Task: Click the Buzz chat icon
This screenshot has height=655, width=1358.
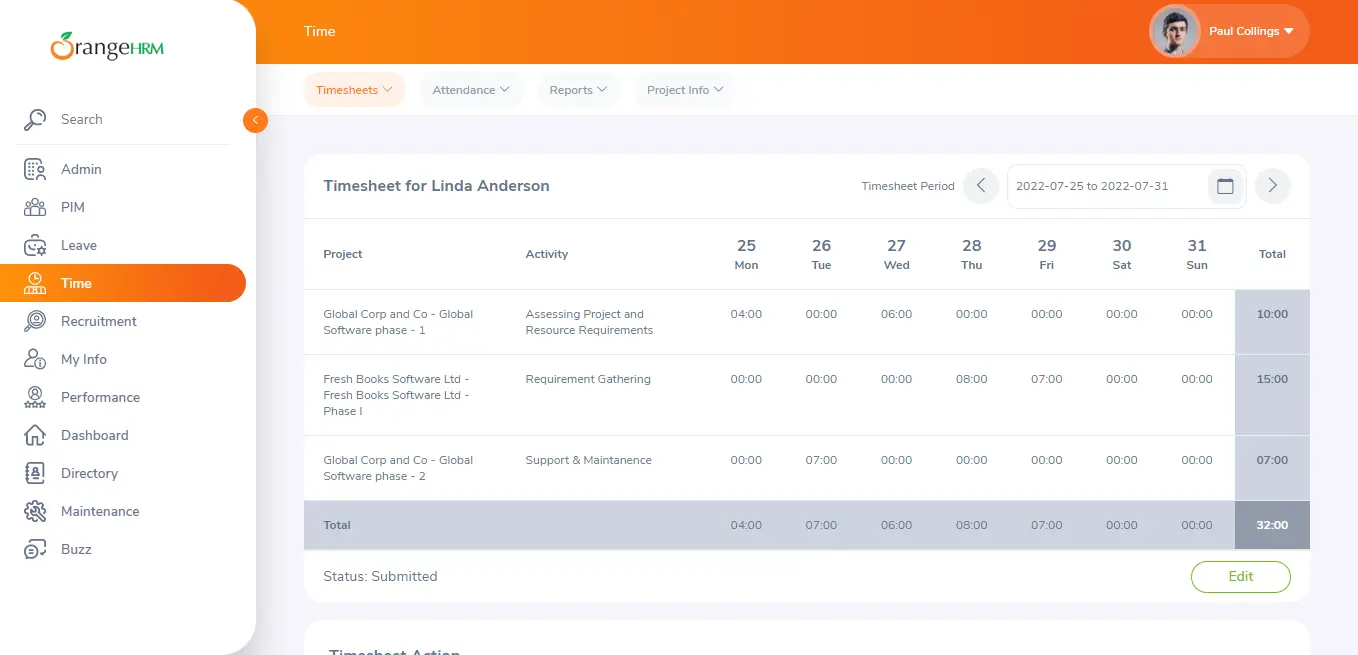Action: coord(35,550)
